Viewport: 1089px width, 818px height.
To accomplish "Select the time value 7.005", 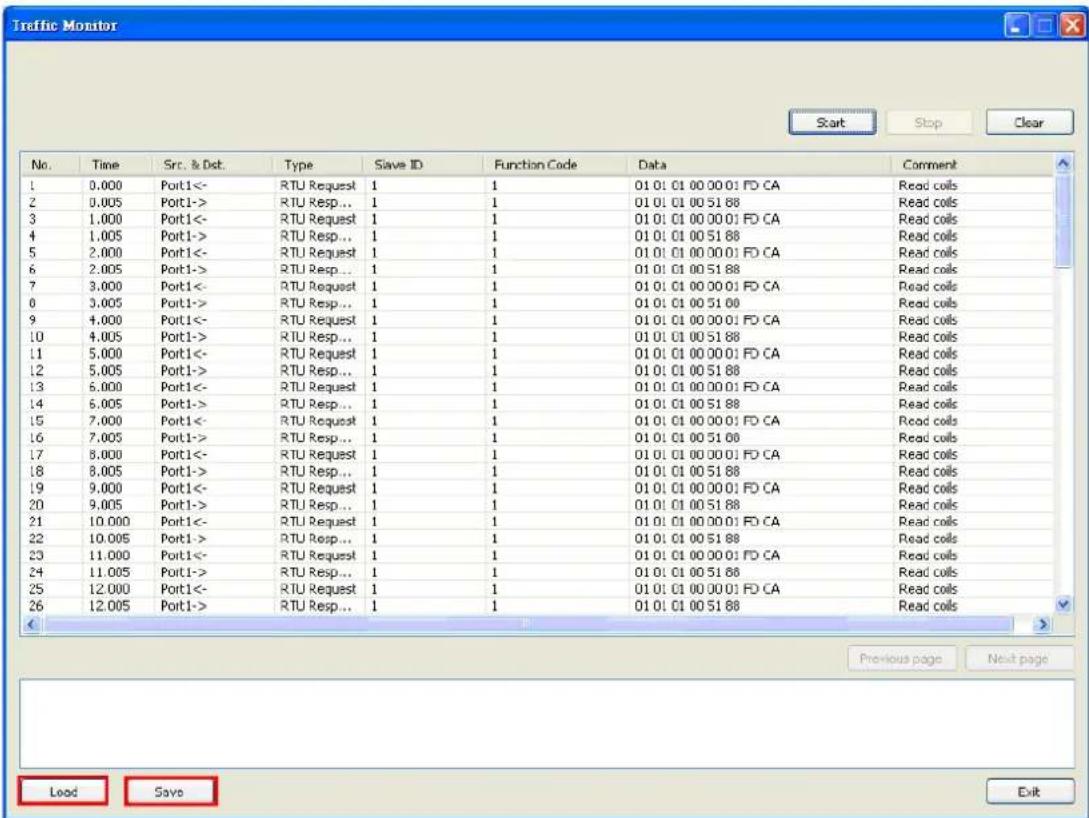I will (106, 438).
